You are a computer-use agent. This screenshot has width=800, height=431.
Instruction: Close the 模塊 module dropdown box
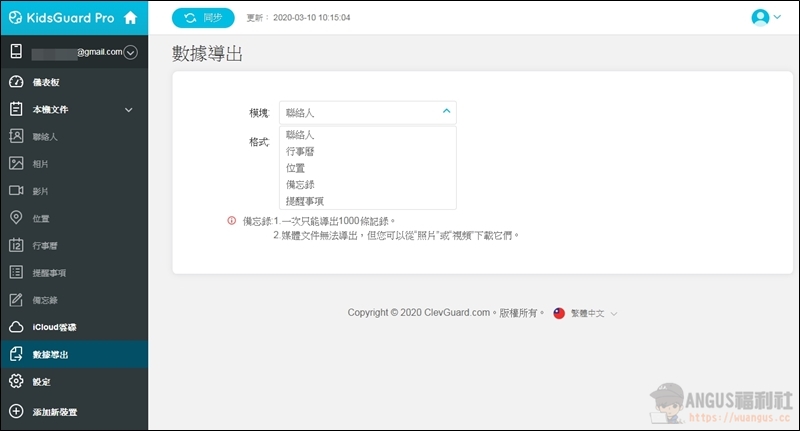(446, 112)
